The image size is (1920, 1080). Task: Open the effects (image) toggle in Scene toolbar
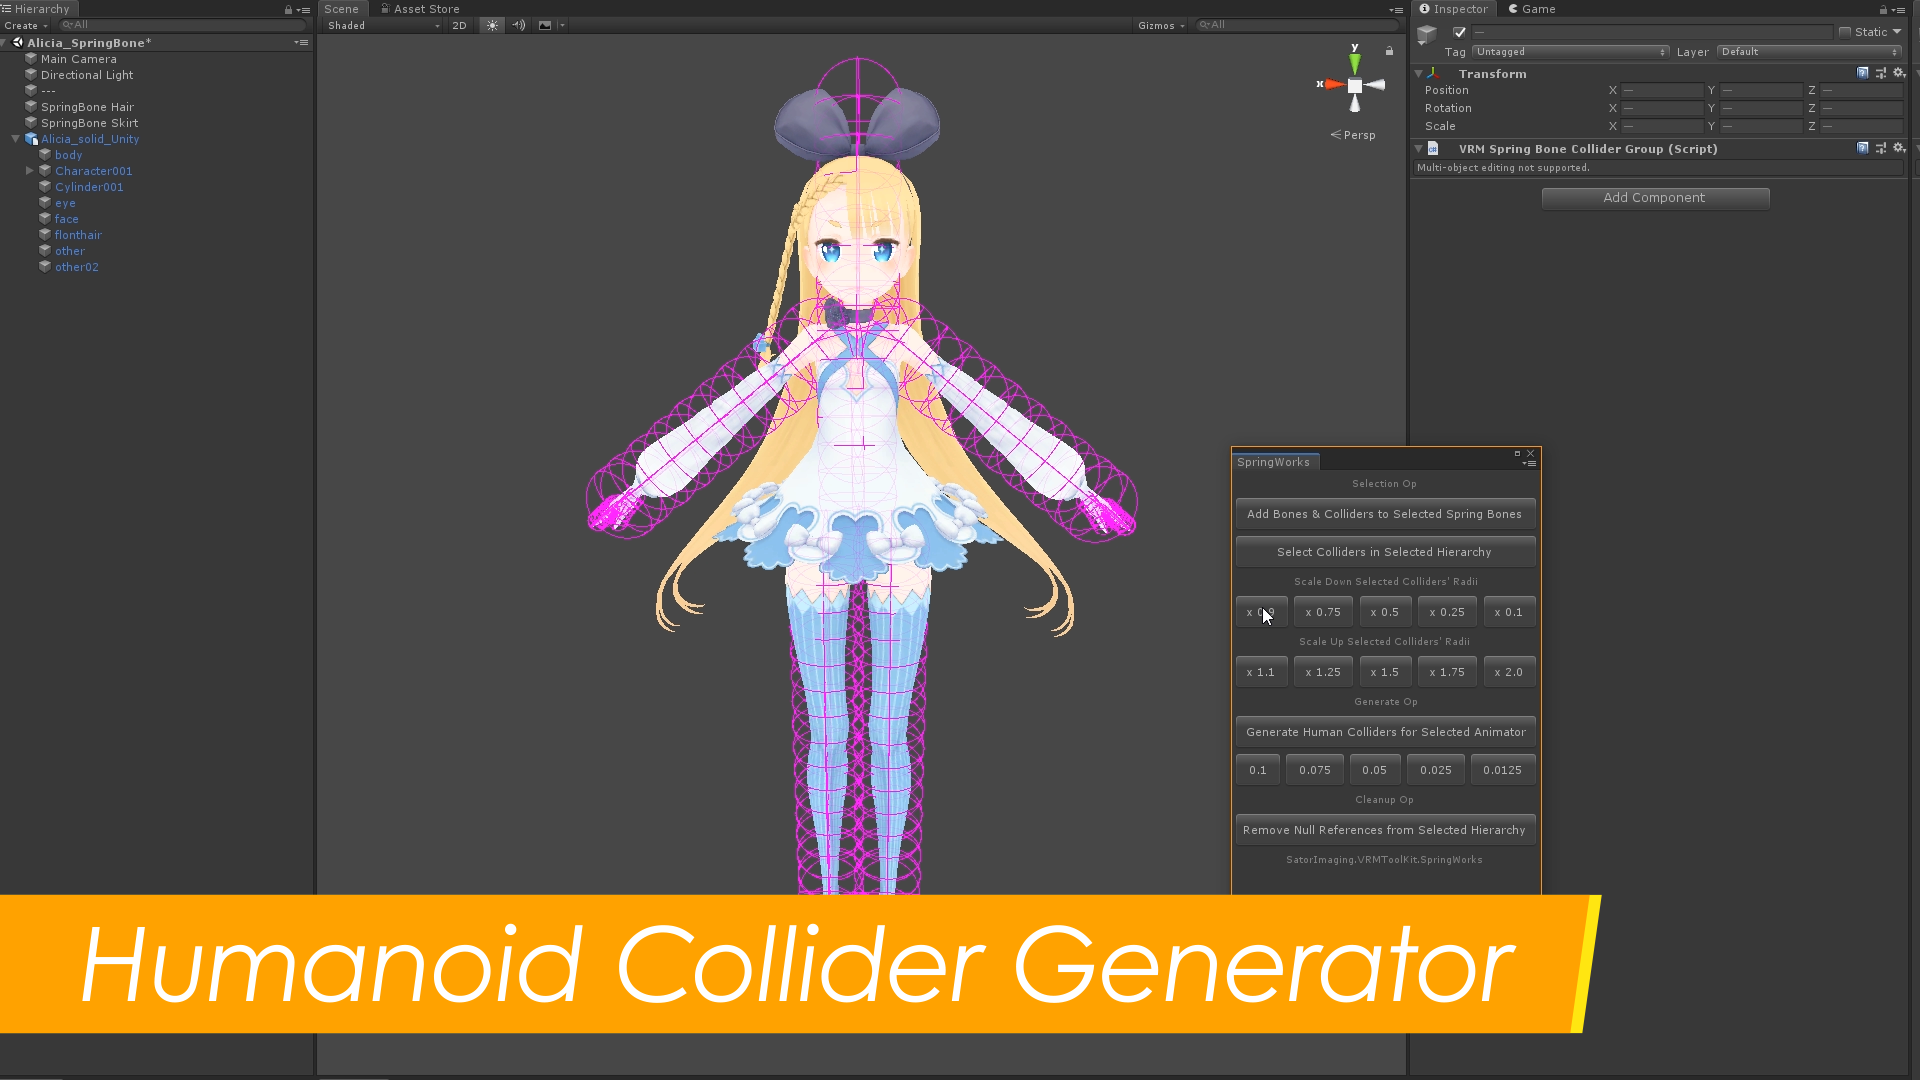point(545,25)
